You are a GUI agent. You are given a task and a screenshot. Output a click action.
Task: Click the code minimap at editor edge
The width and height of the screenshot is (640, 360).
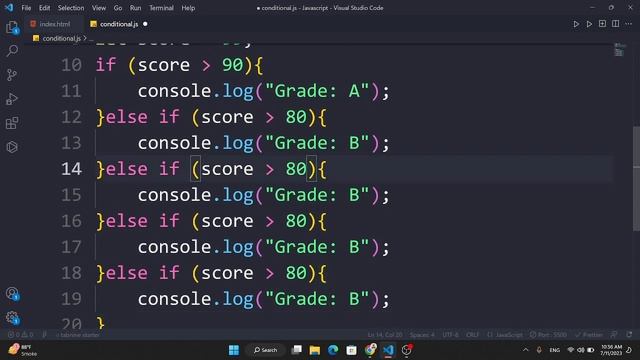(x=620, y=50)
